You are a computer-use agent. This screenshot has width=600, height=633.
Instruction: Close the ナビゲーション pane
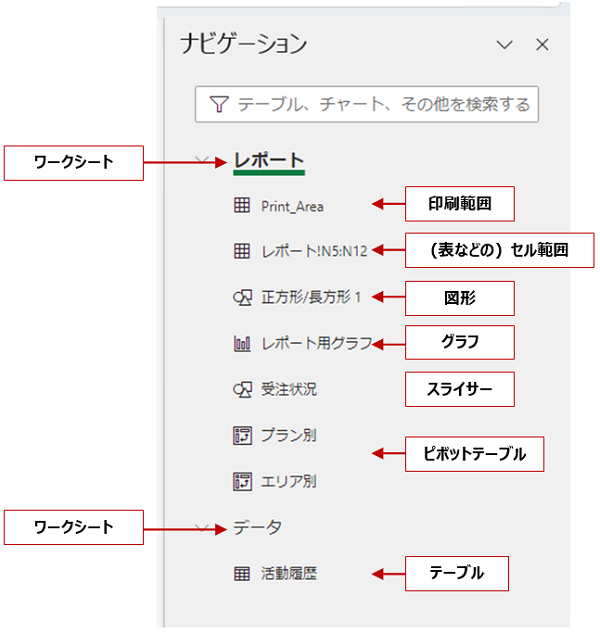tap(542, 45)
